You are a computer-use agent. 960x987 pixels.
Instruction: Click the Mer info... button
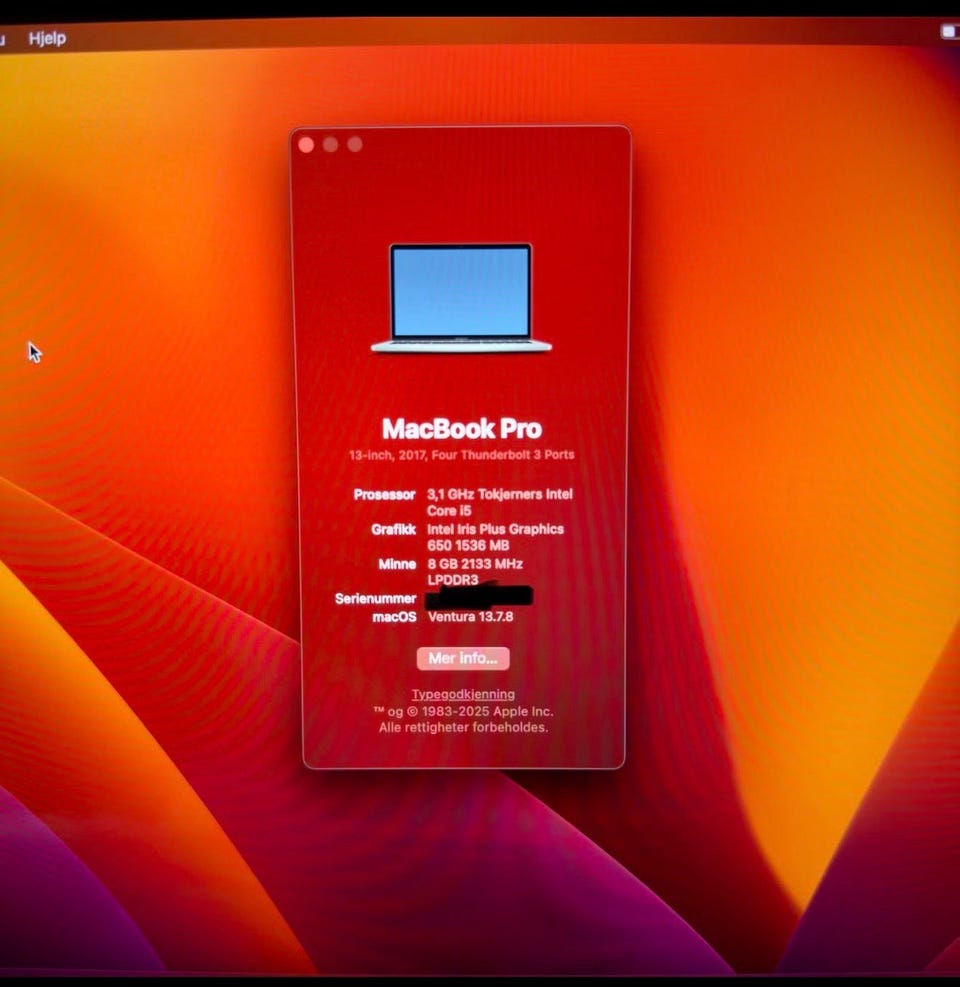pos(463,658)
